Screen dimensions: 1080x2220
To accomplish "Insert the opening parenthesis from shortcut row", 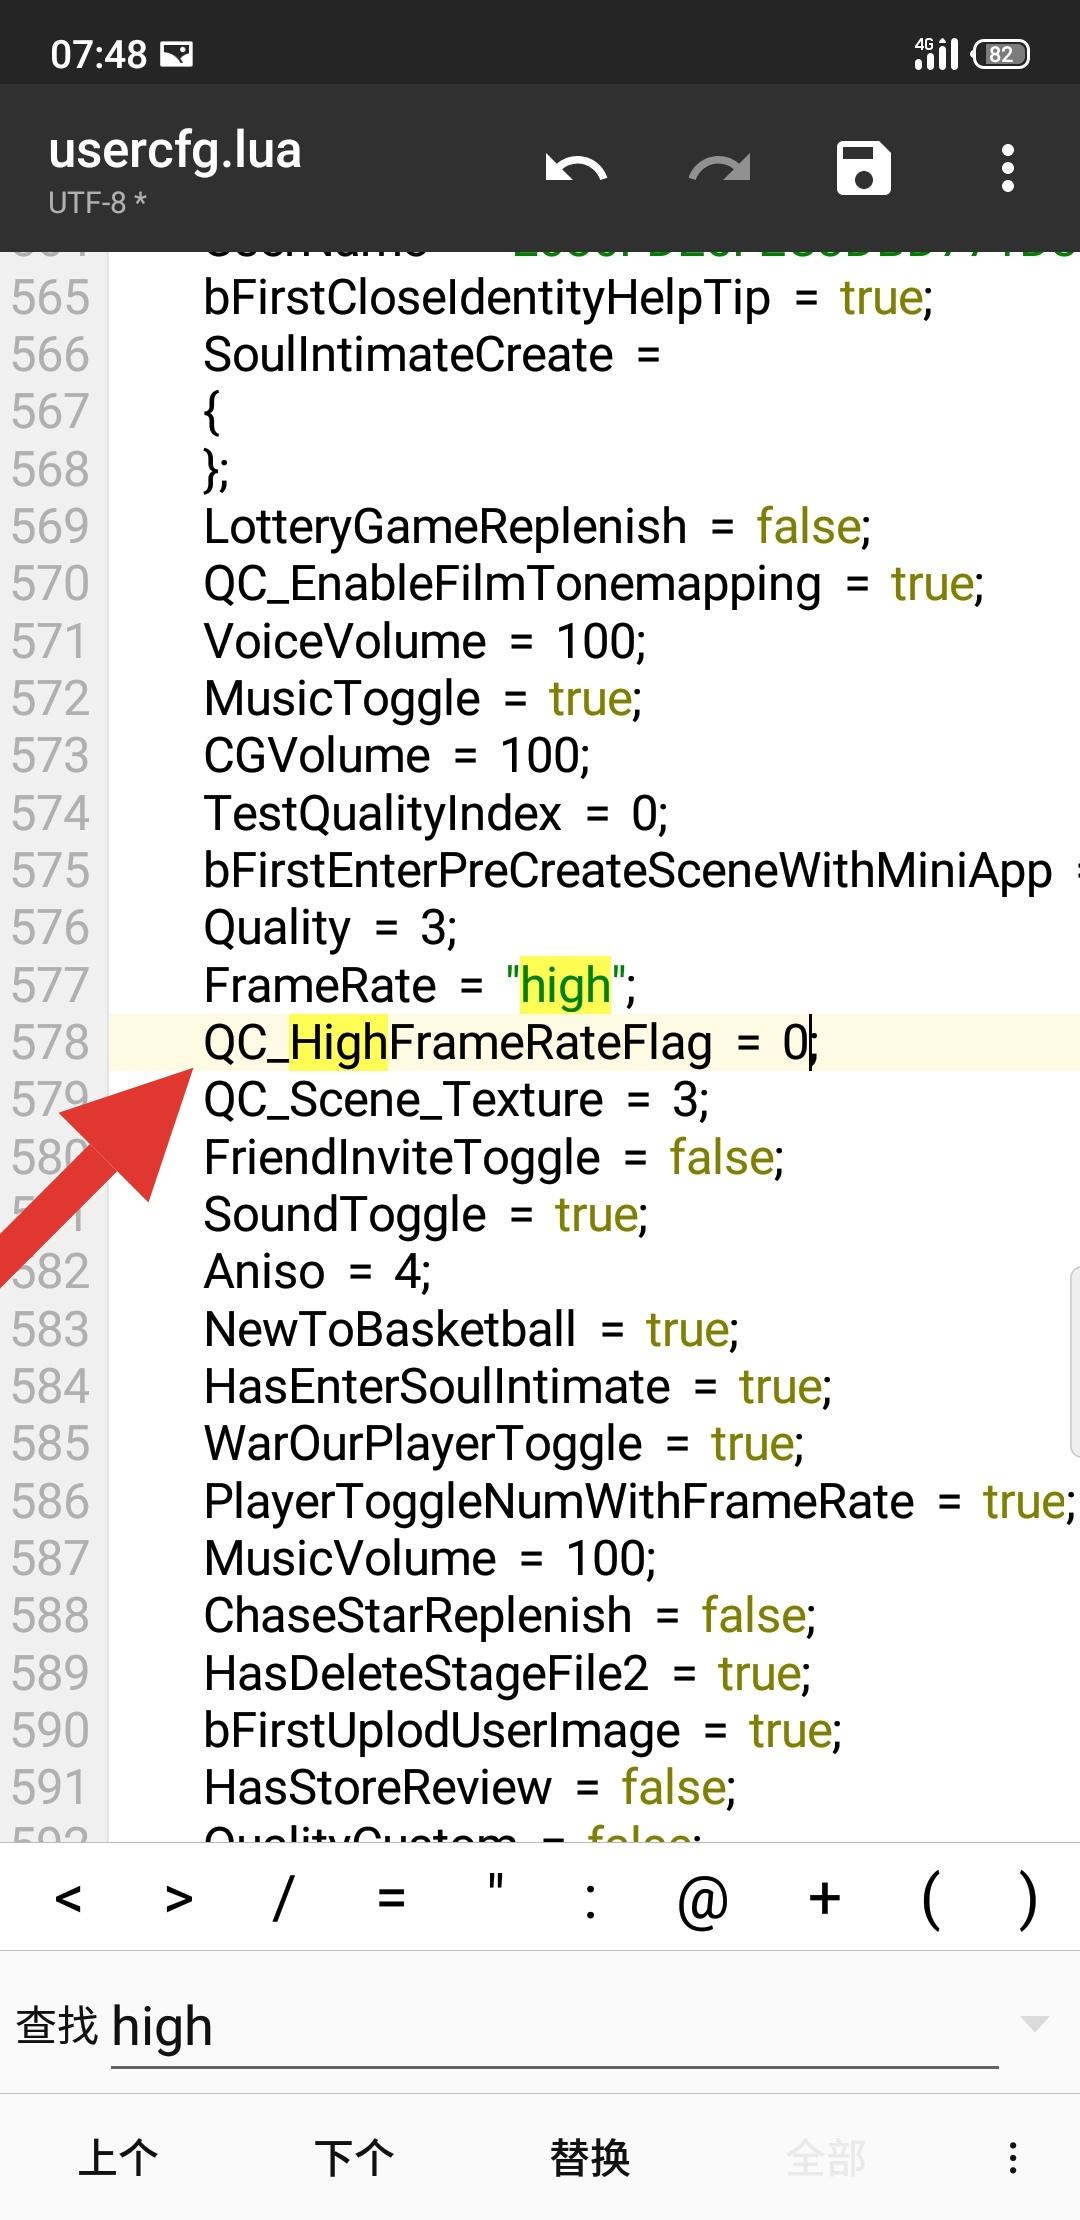I will click(x=931, y=1898).
